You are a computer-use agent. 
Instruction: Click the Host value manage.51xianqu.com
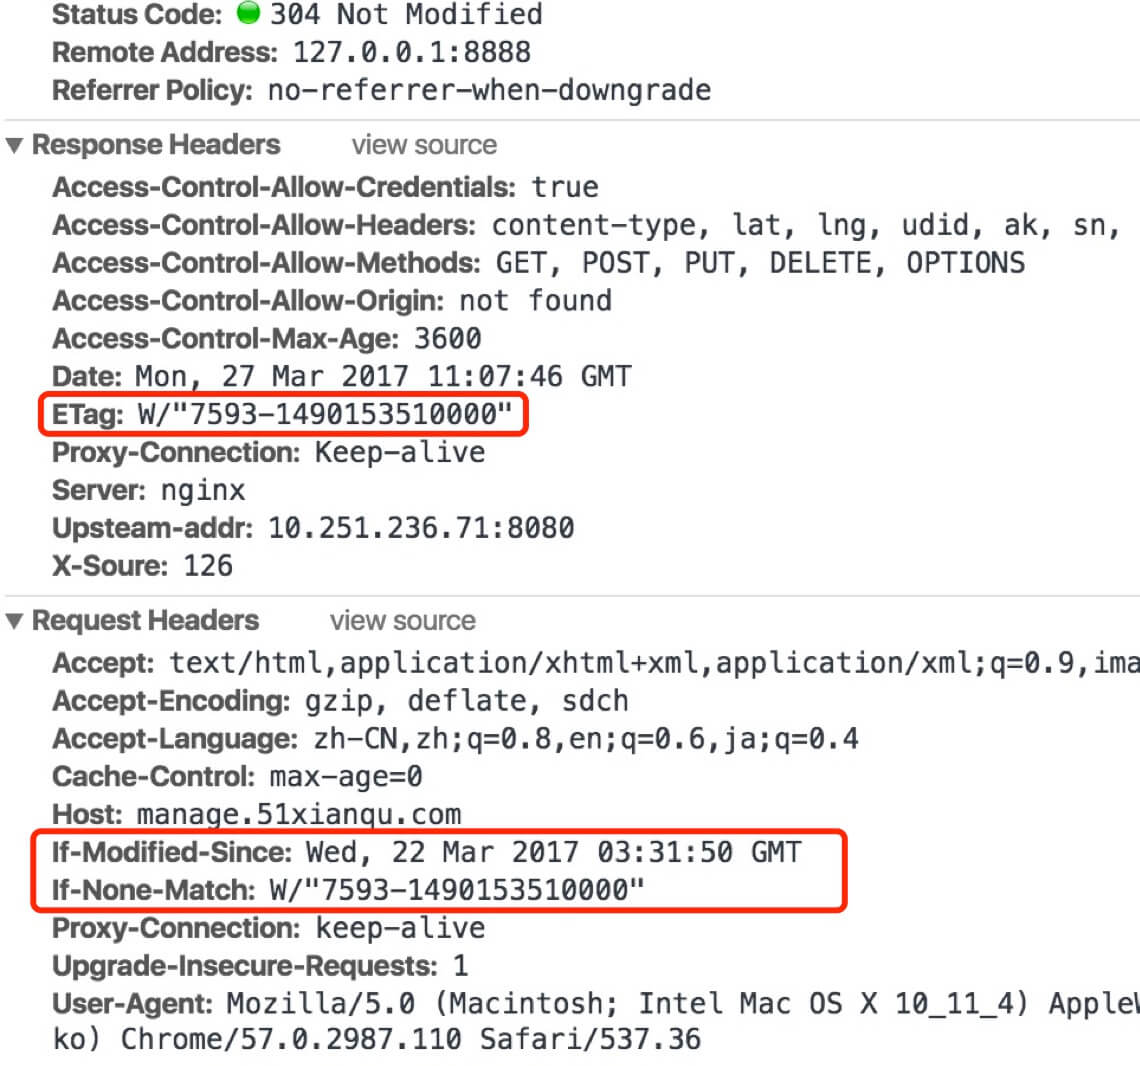(299, 814)
